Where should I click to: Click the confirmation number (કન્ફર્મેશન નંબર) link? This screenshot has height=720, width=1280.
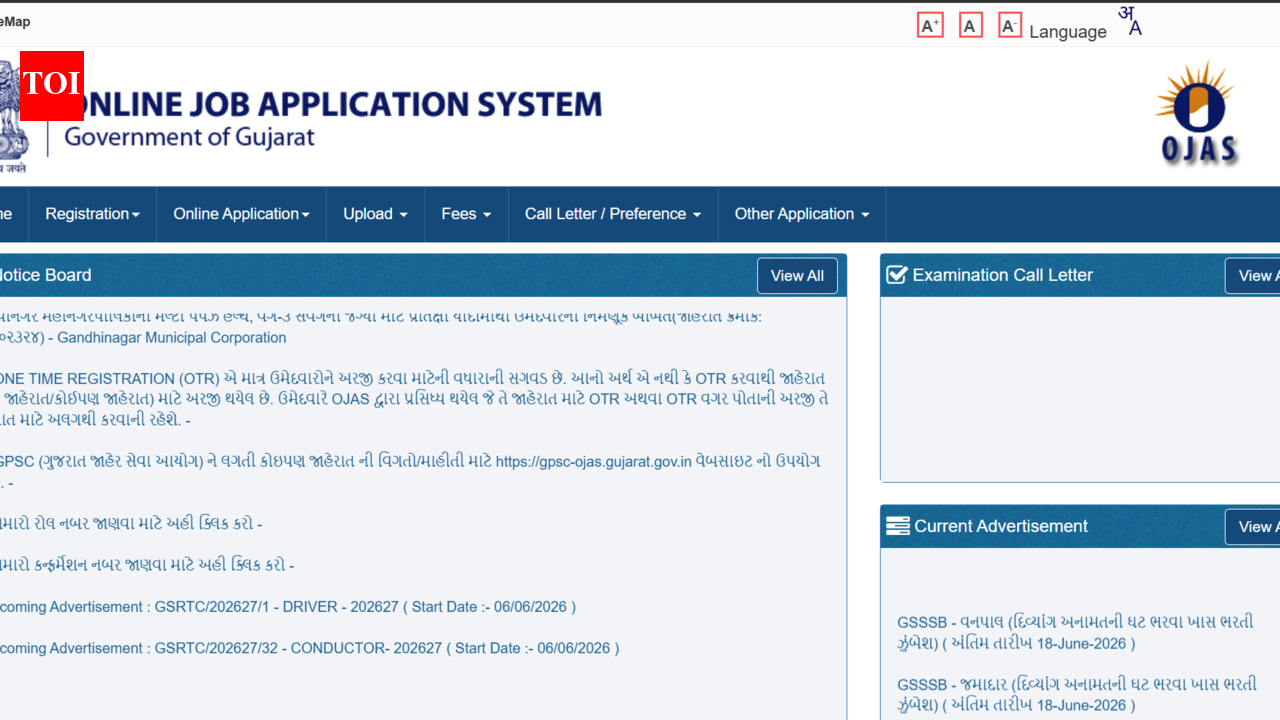click(x=147, y=565)
